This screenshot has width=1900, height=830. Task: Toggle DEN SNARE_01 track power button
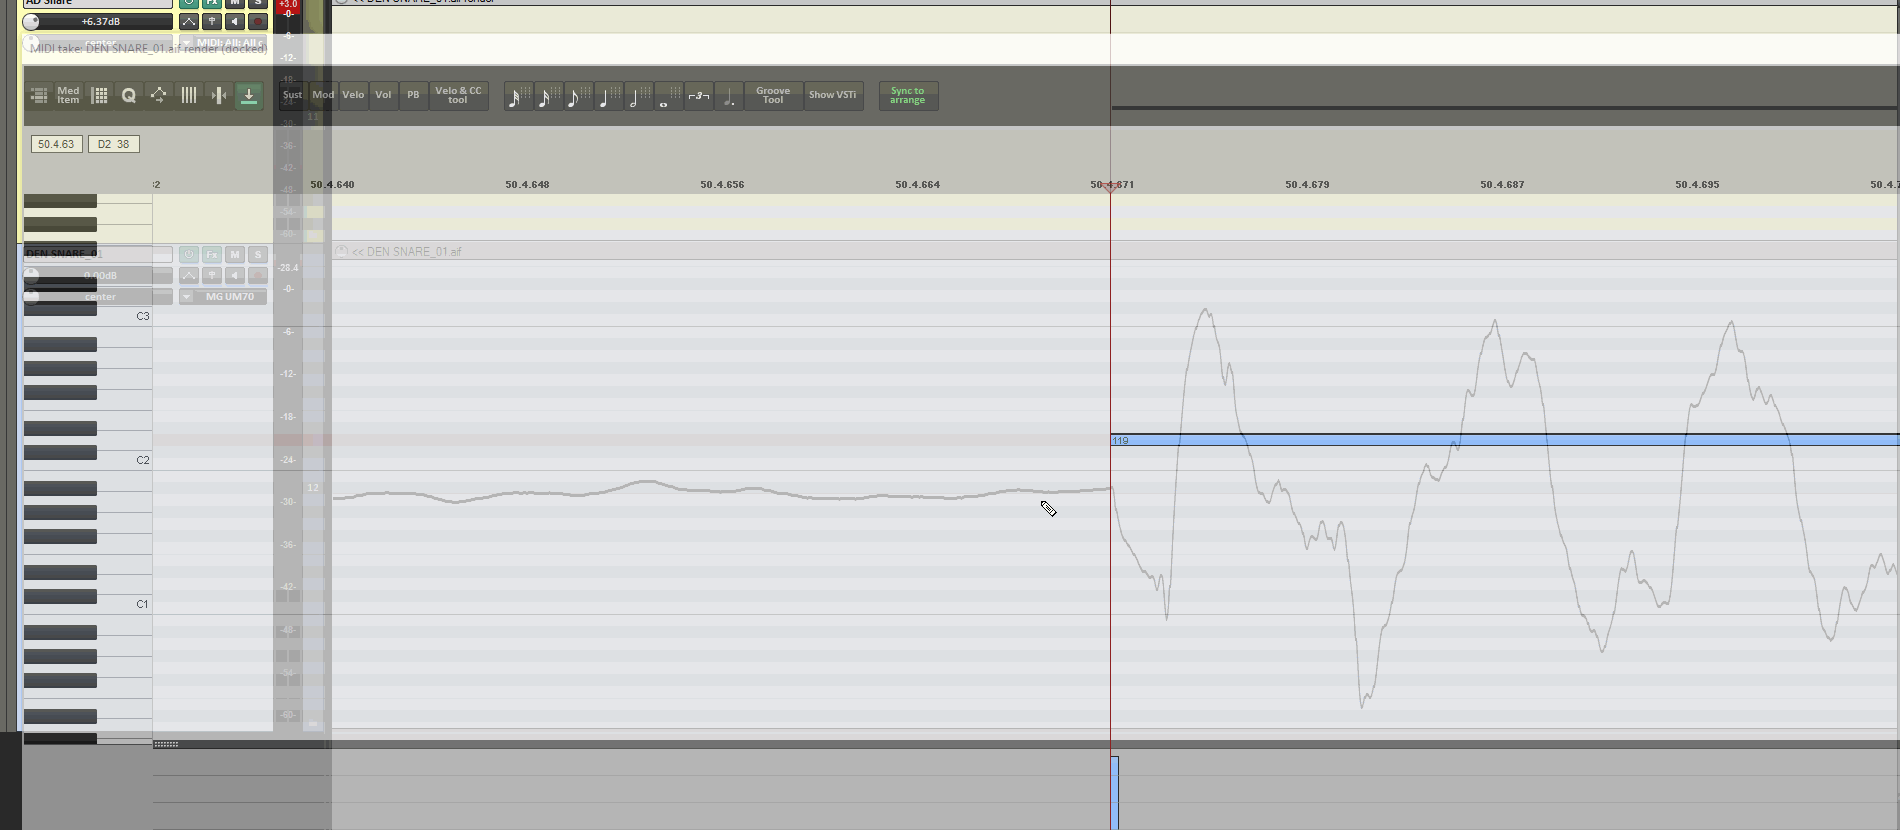click(189, 255)
